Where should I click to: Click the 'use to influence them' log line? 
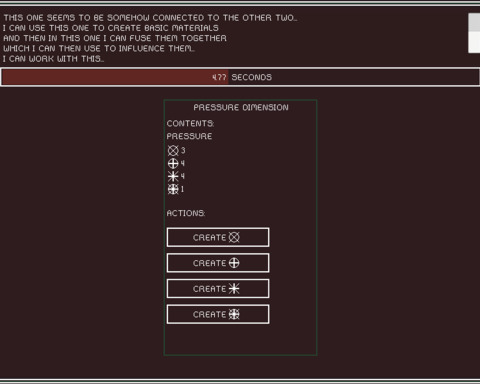click(x=99, y=48)
